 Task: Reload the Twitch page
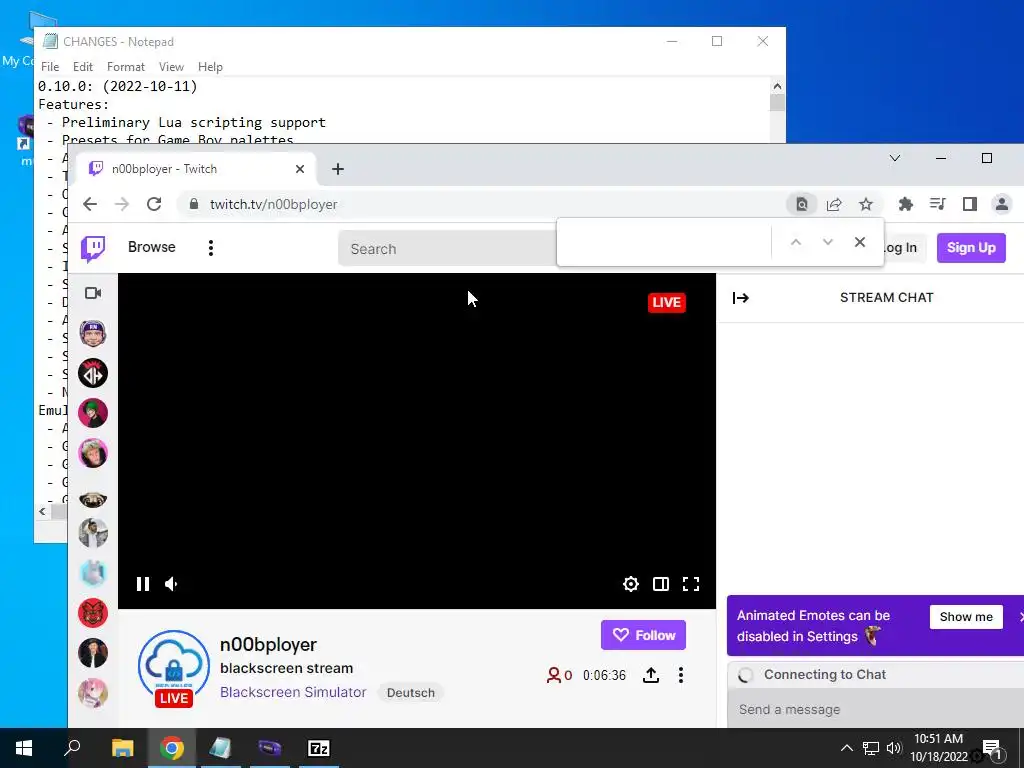154,204
